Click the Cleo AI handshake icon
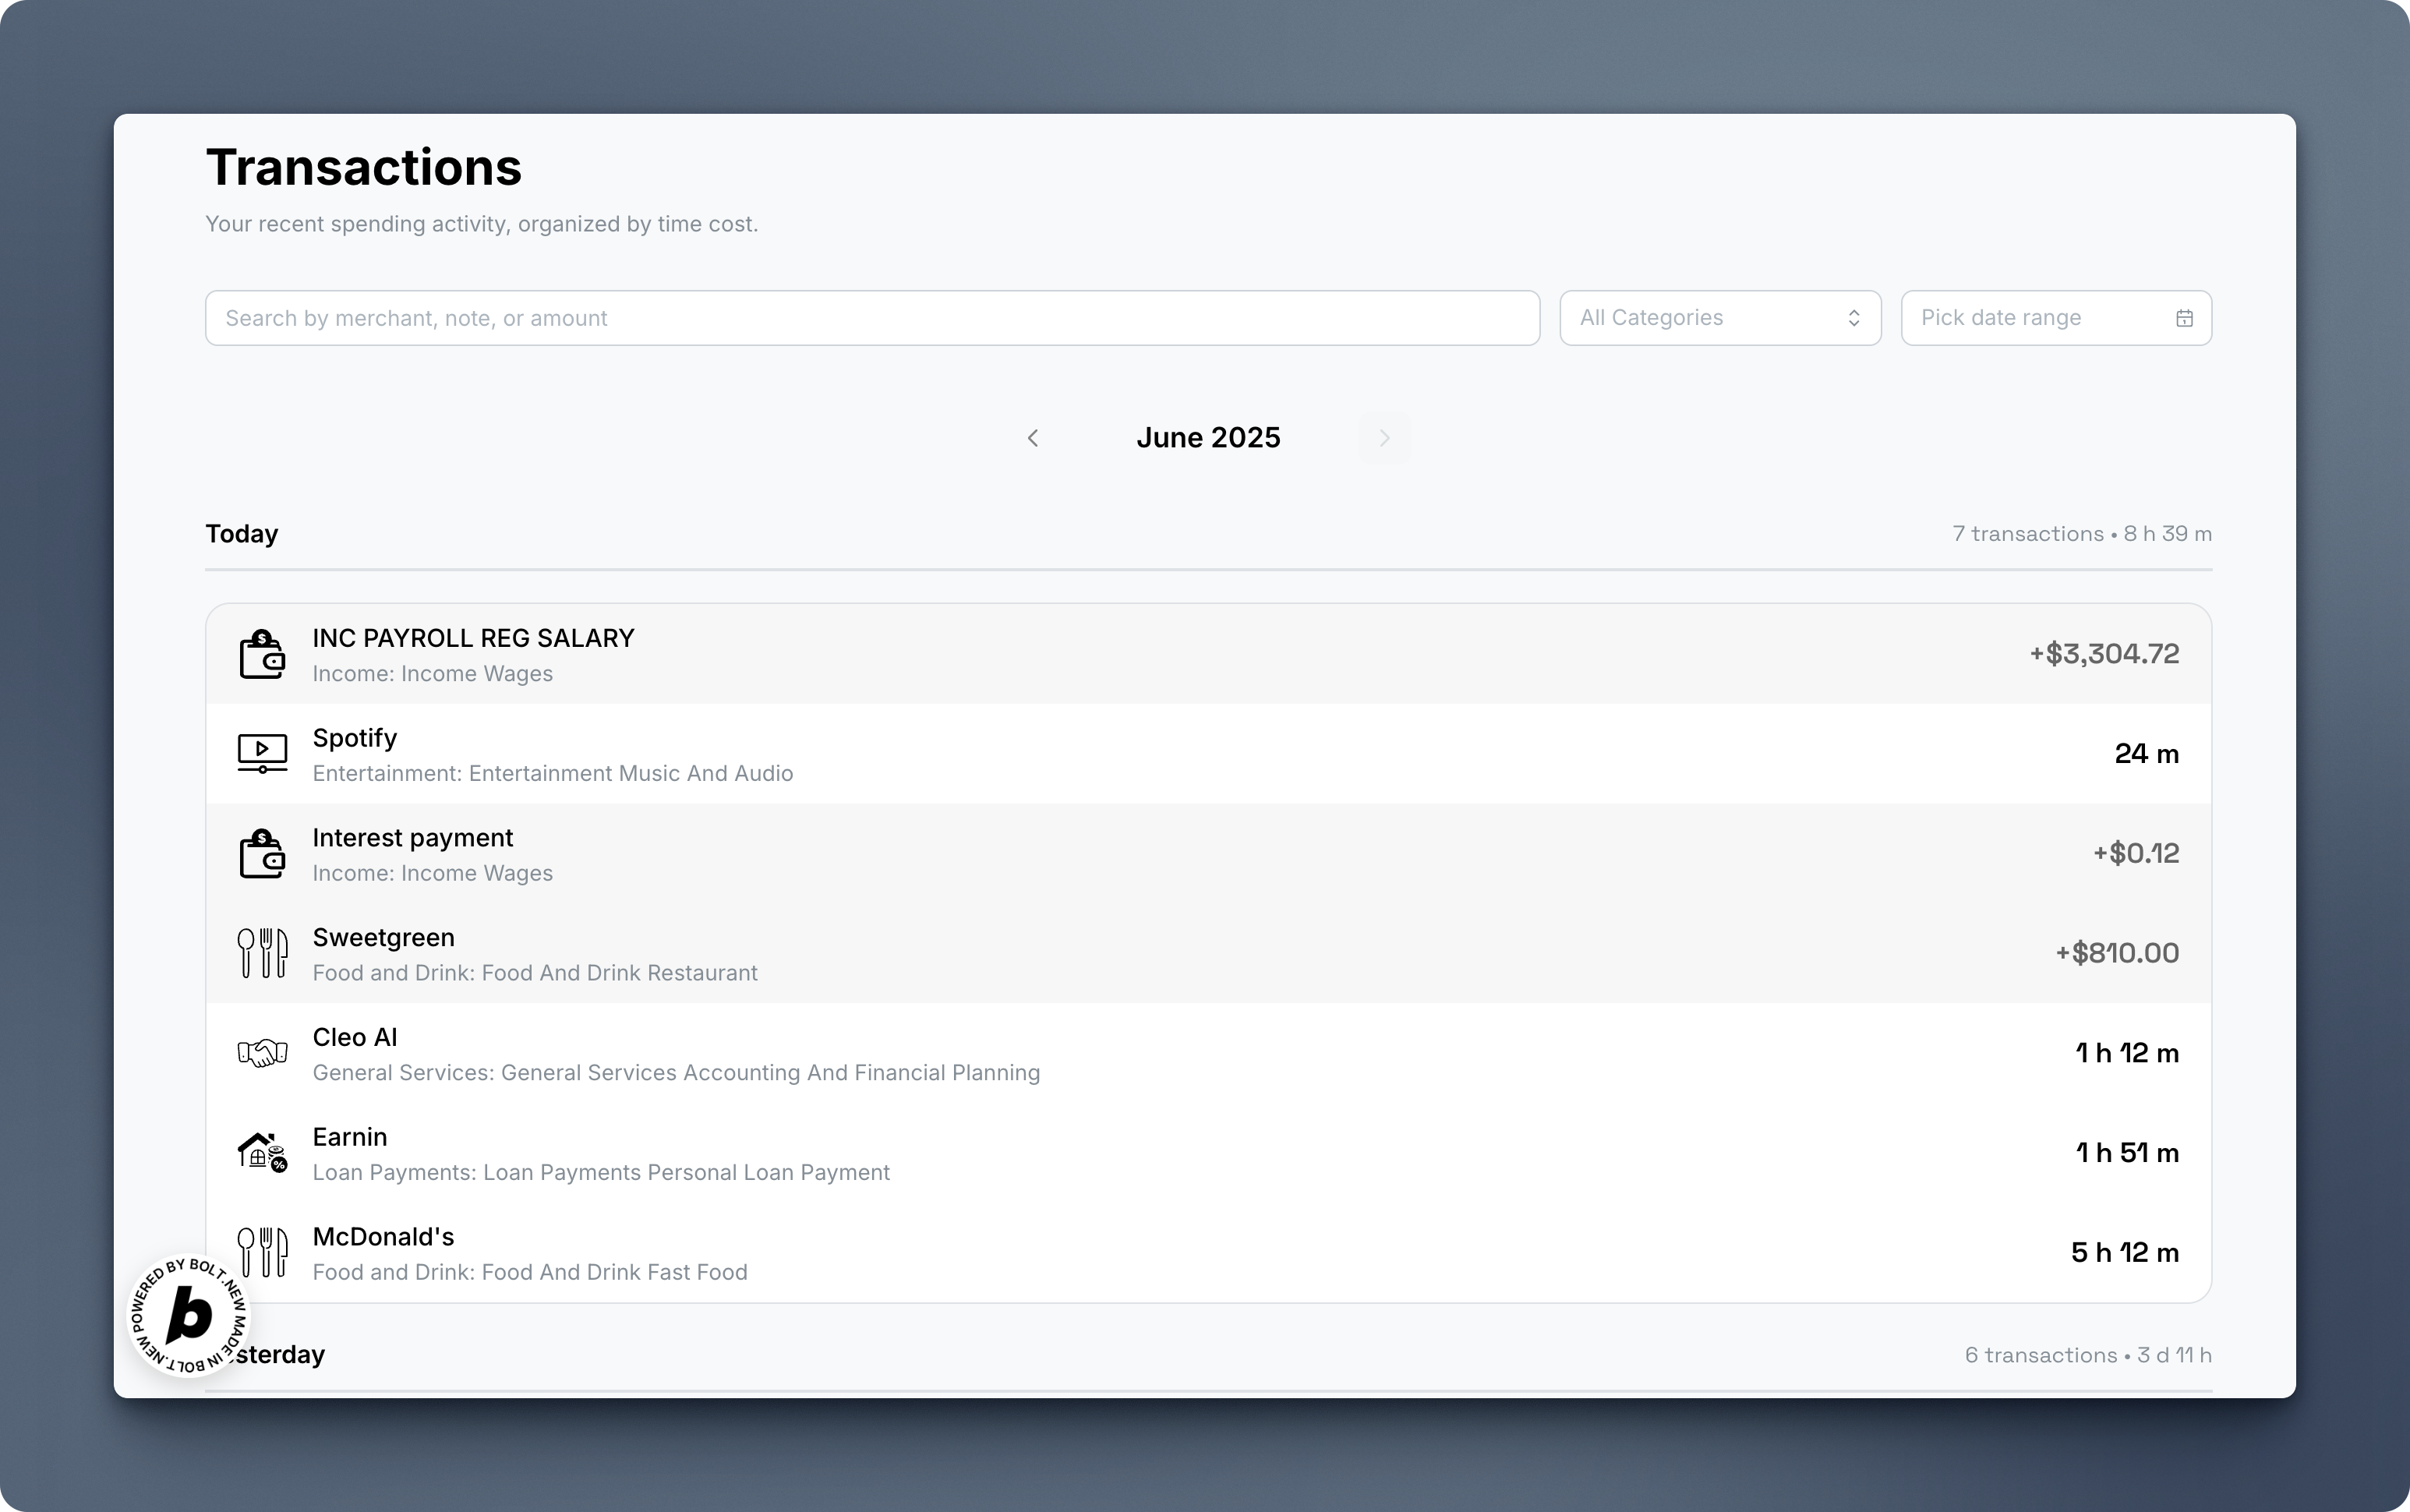This screenshot has width=2410, height=1512. click(x=262, y=1053)
